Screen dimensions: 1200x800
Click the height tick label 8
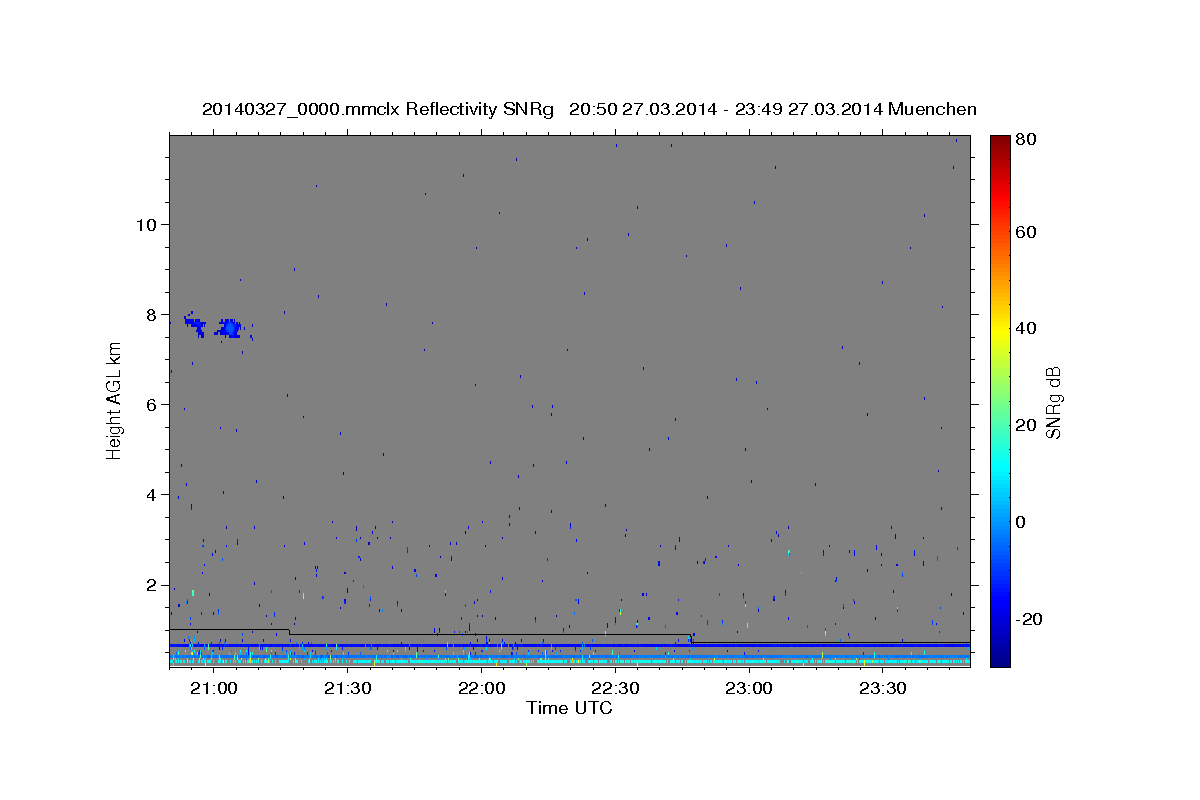[x=151, y=314]
